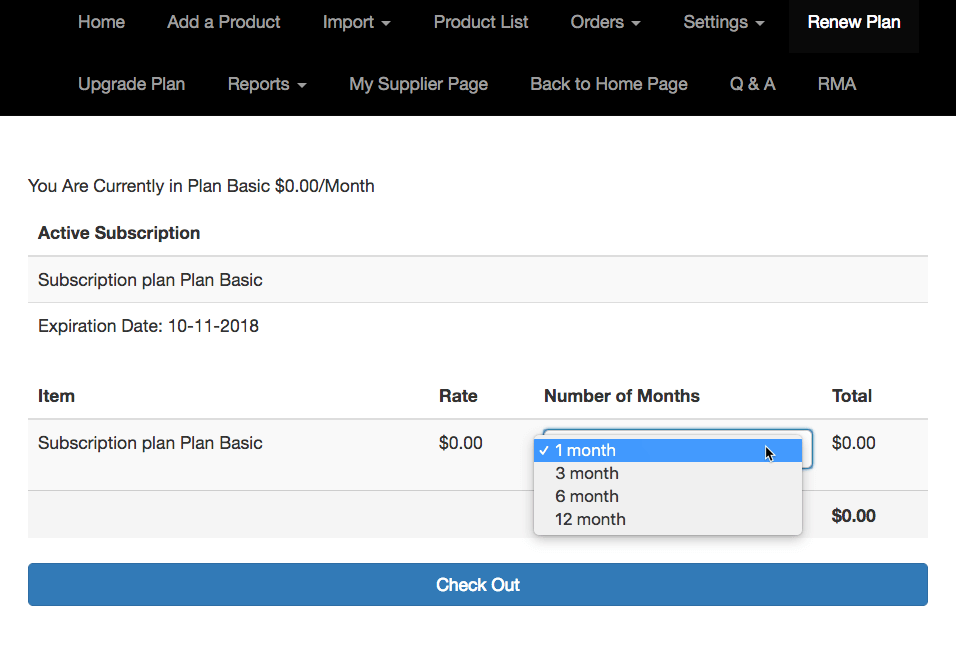Screen dimensions: 956x647
Task: Open the Product List page
Action: tap(481, 22)
